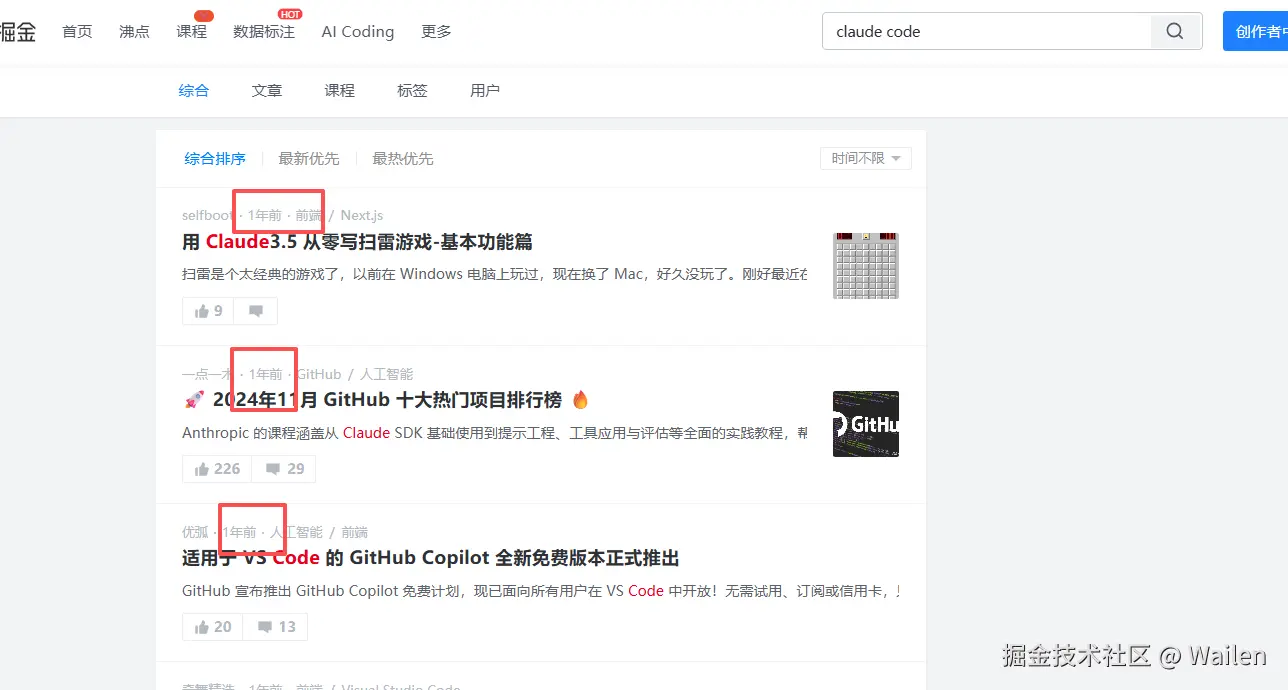Screen dimensions: 1288x690
Task: Open comments on the 扫雷游戏 article
Action: click(255, 311)
